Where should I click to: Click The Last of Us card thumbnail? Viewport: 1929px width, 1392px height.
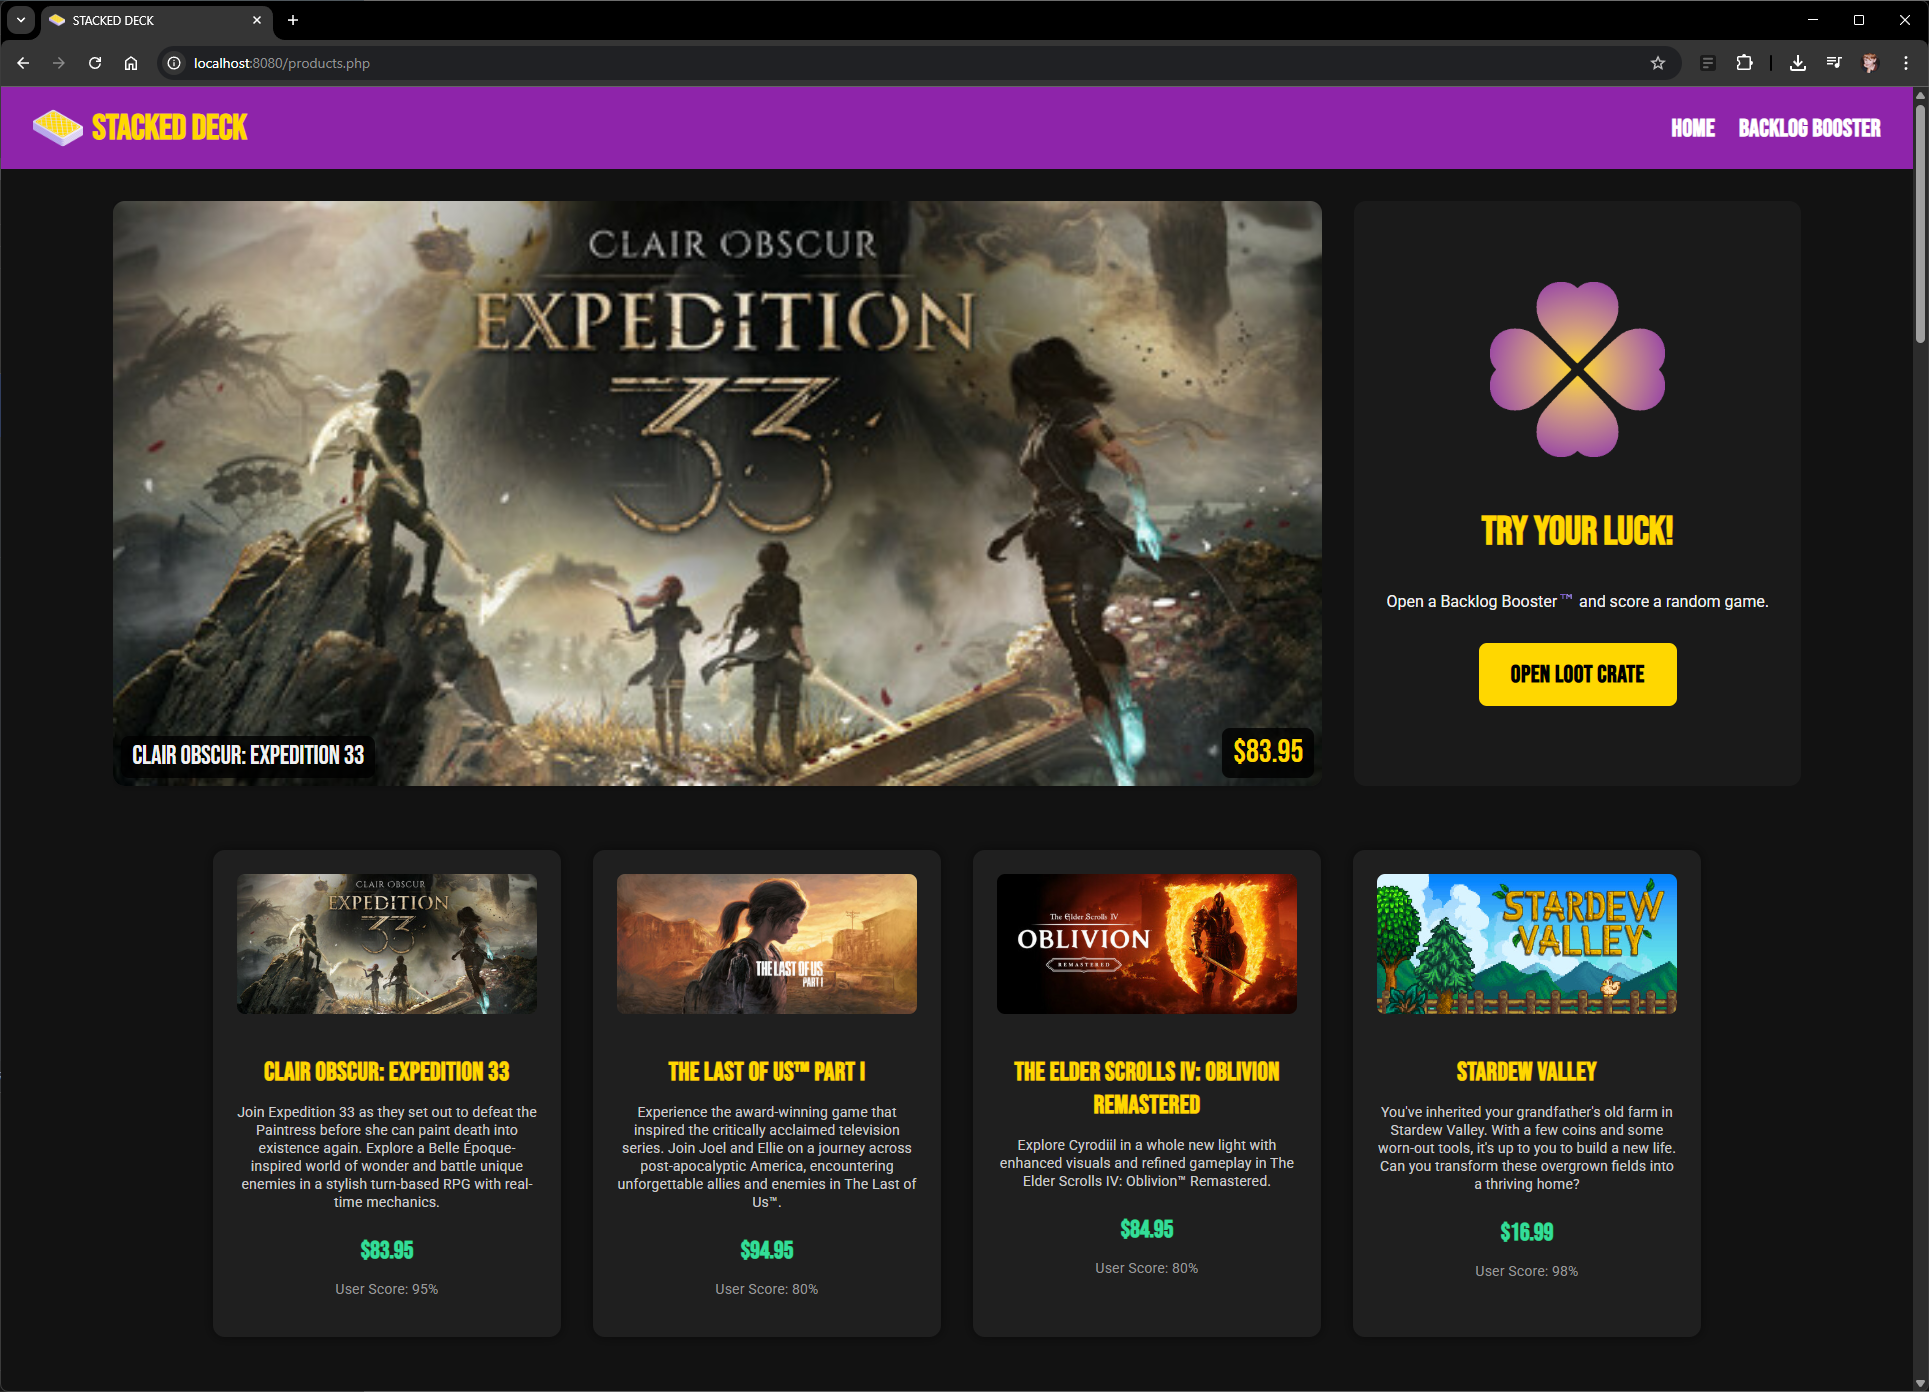(767, 944)
